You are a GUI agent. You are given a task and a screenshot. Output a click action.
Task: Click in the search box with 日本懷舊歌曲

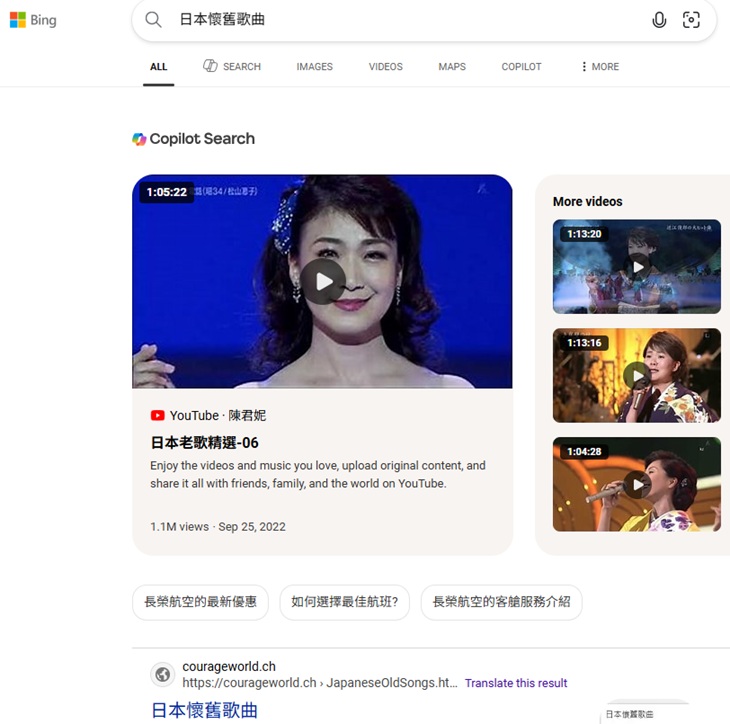400,20
